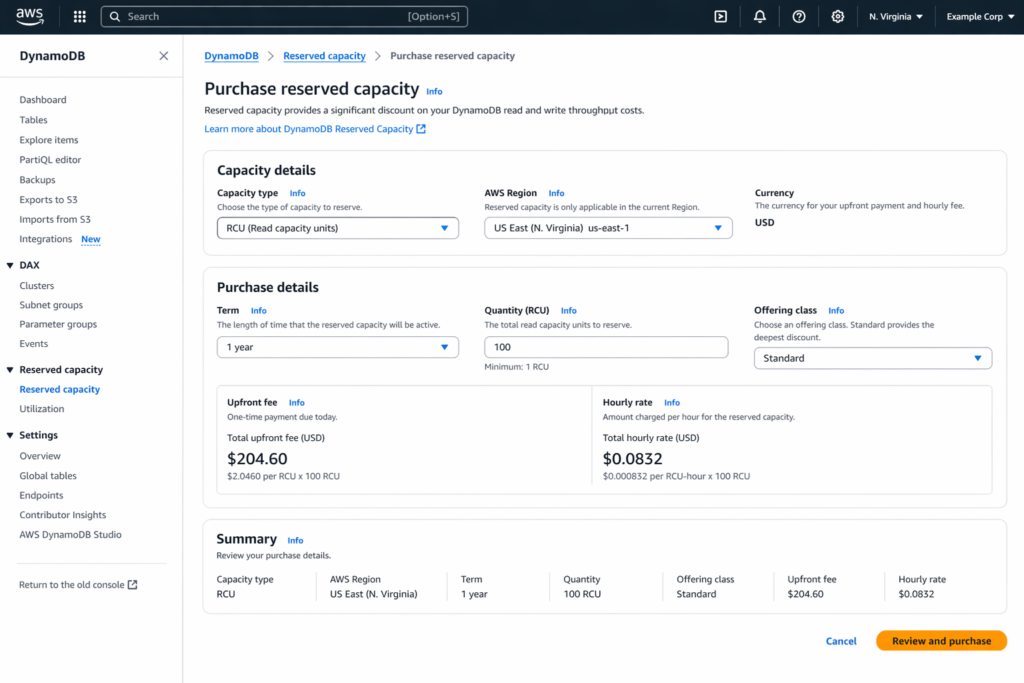Click the AWS logo to go home
This screenshot has width=1024, height=683.
[29, 16]
